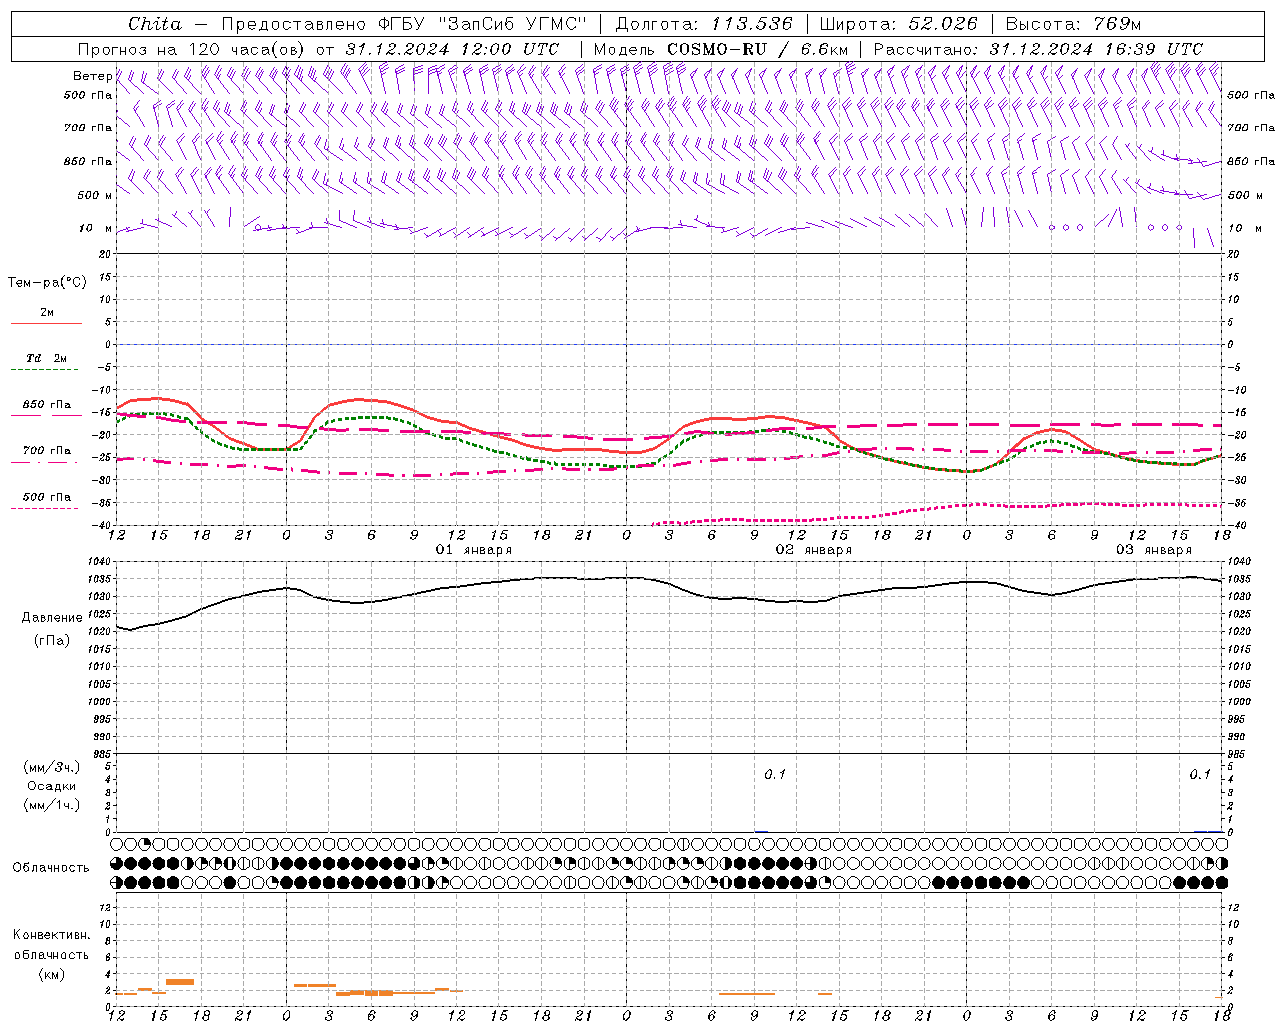Click the forecast start "31.12.2024 12:00 UTC"
Image resolution: width=1280 pixels, height=1024 pixels.
pos(452,49)
